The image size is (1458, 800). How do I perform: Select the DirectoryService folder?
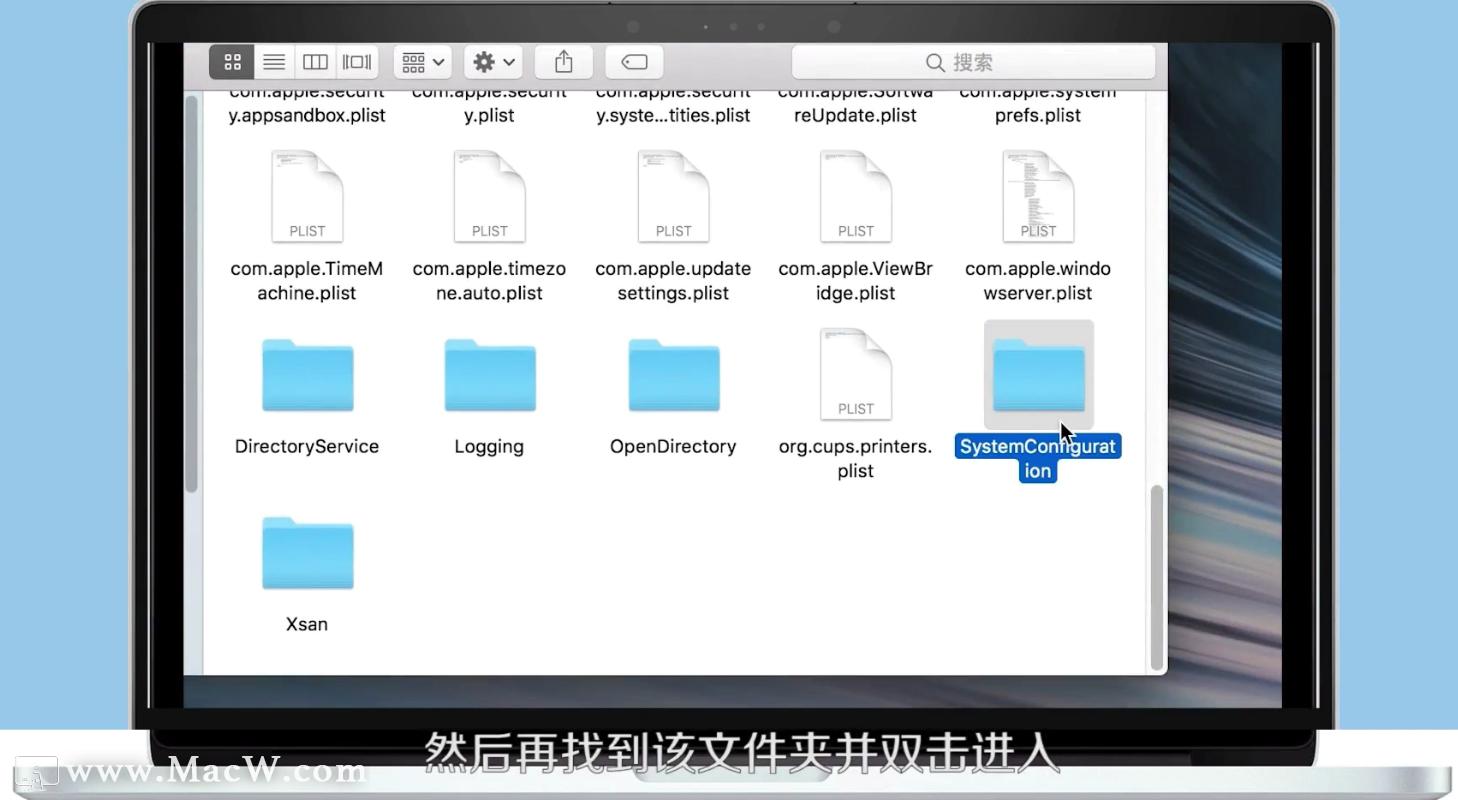pyautogui.click(x=306, y=375)
